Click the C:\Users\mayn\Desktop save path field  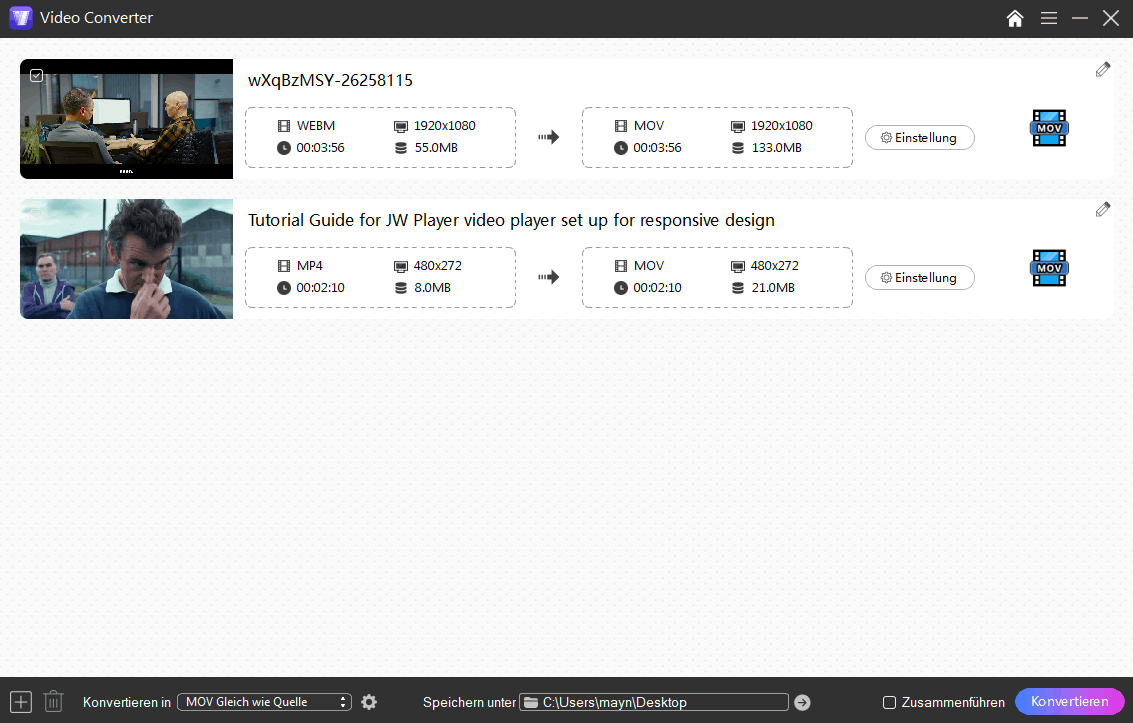(x=654, y=702)
